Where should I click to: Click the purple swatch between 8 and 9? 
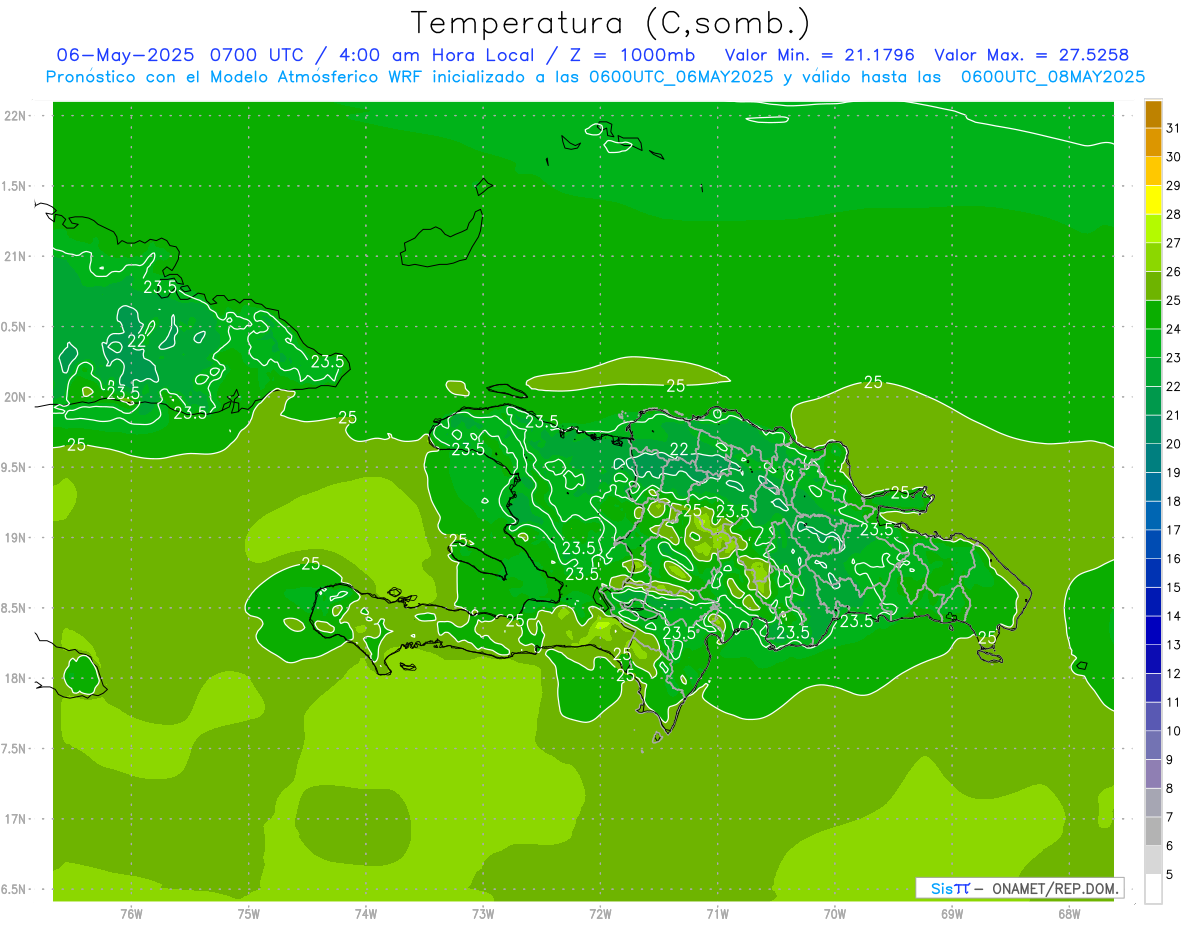tap(1153, 774)
